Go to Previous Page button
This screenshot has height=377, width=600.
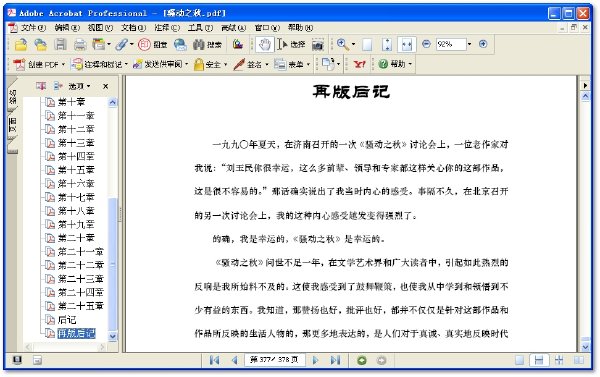235,360
